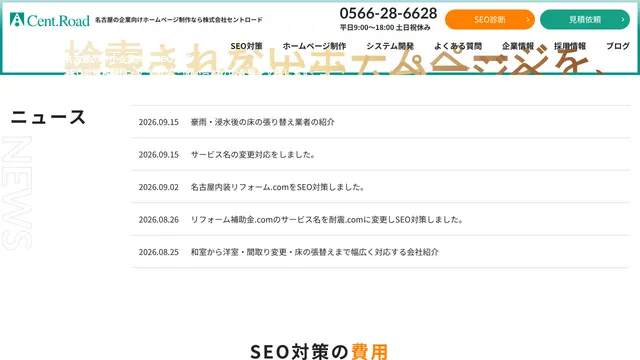Click the date 2026.08.26
Screen dimensions: 640x360
(159, 220)
